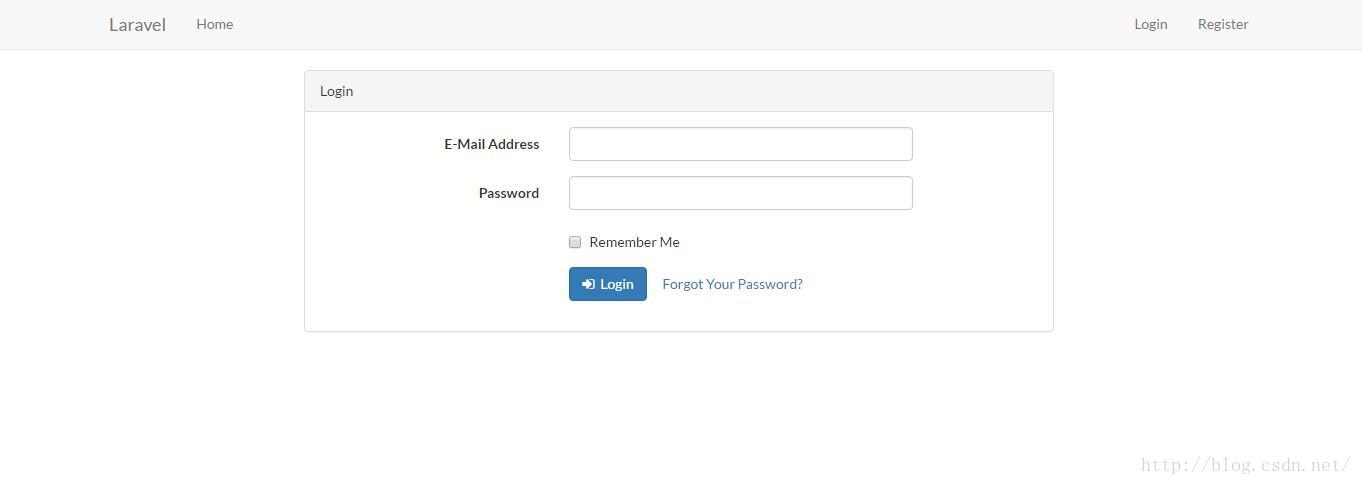Click the Password? word in forgot link
Viewport: 1362px width, 485px height.
coord(770,284)
